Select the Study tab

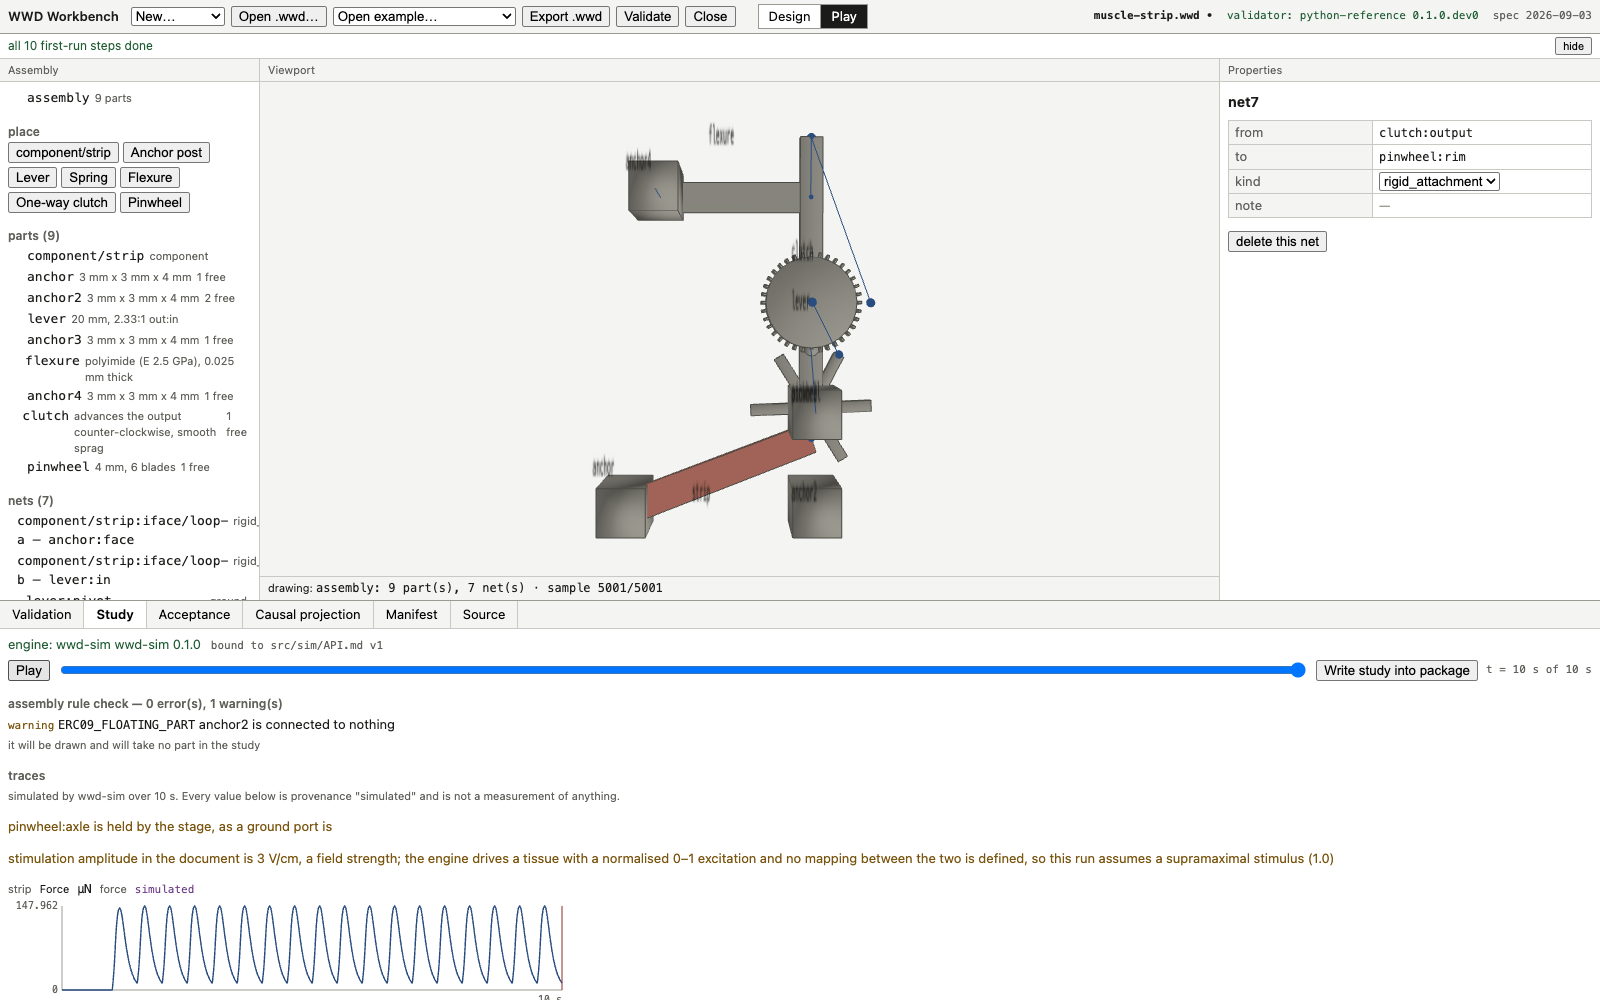point(115,614)
